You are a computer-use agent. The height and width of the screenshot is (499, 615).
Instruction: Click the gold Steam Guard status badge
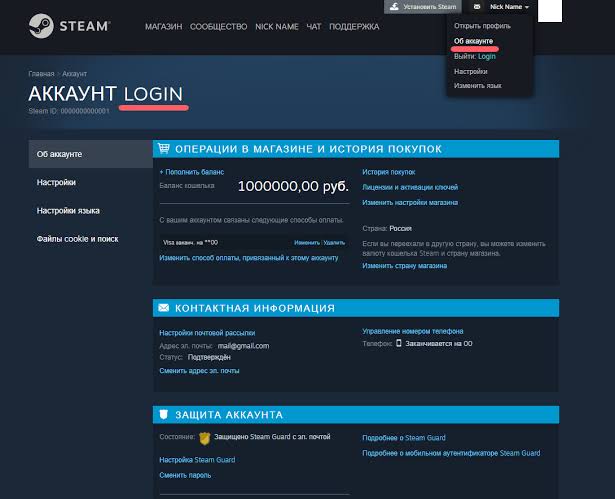[x=204, y=437]
